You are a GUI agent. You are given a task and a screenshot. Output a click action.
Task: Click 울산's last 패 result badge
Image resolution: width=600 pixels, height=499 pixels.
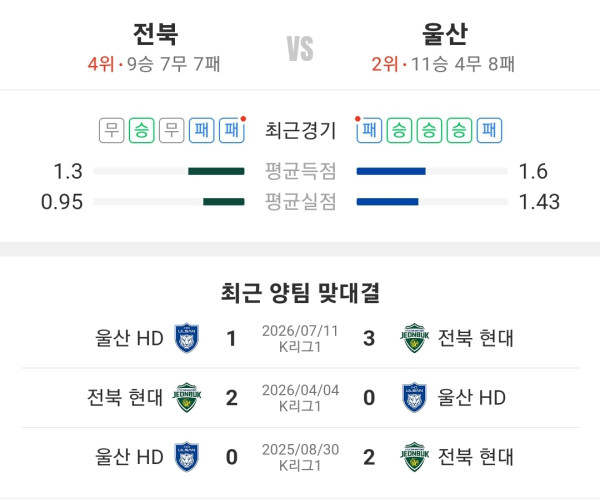coord(489,130)
